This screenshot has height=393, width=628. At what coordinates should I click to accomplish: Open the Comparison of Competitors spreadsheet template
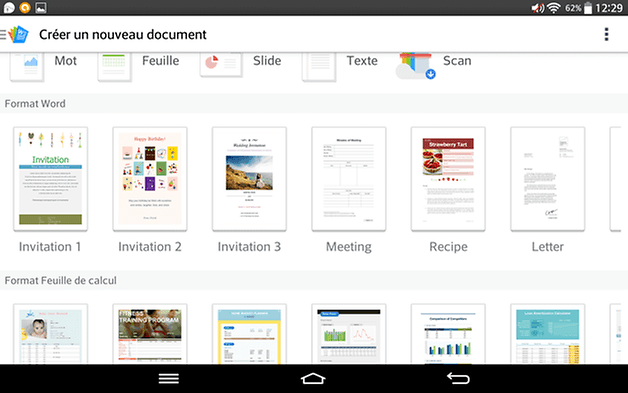[x=448, y=334]
